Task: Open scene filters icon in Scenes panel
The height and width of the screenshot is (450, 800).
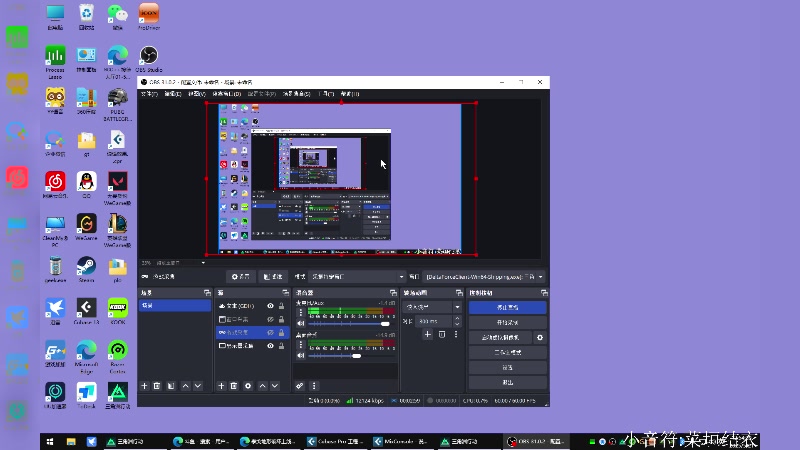Action: 171,386
